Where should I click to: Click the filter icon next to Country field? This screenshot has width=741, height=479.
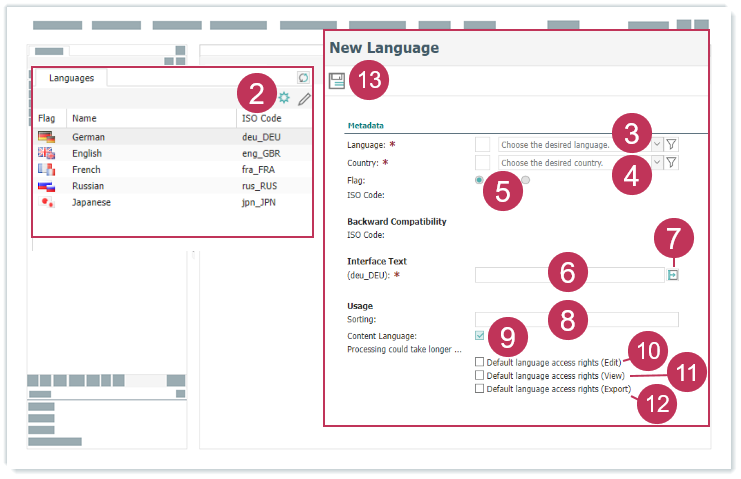[672, 163]
